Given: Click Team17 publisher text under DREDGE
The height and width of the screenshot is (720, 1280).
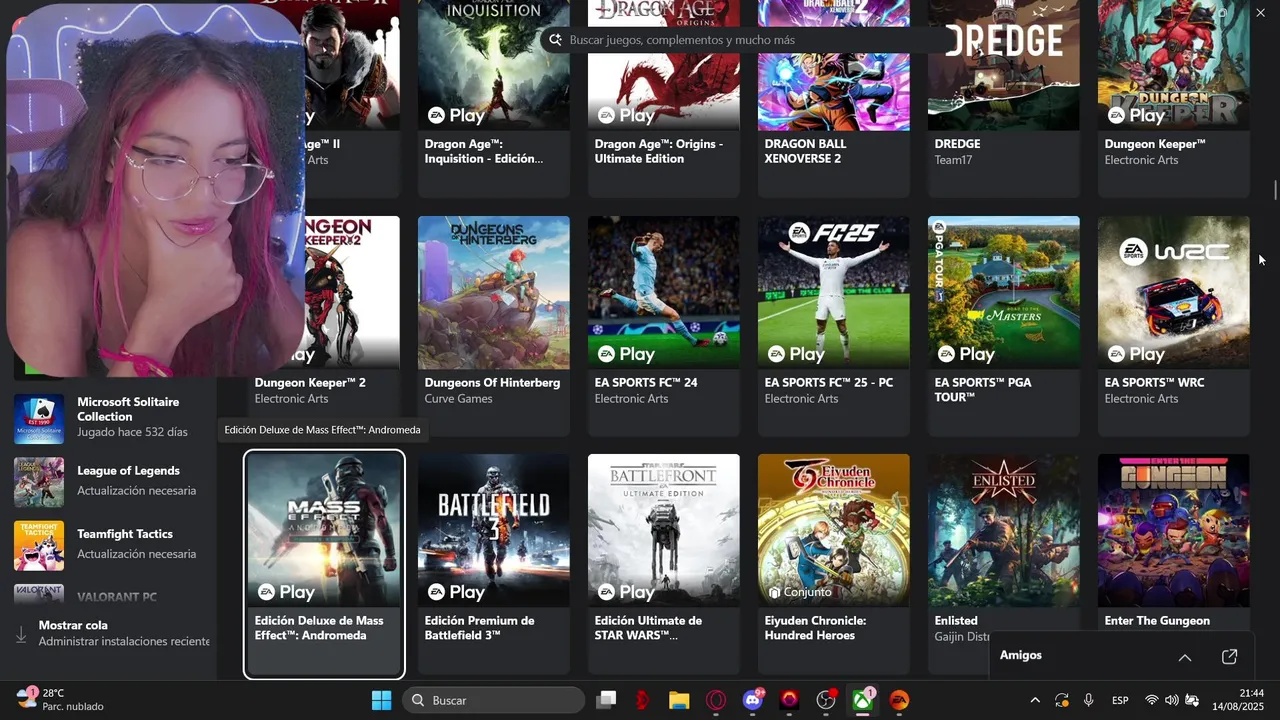Looking at the screenshot, I should coord(953,160).
